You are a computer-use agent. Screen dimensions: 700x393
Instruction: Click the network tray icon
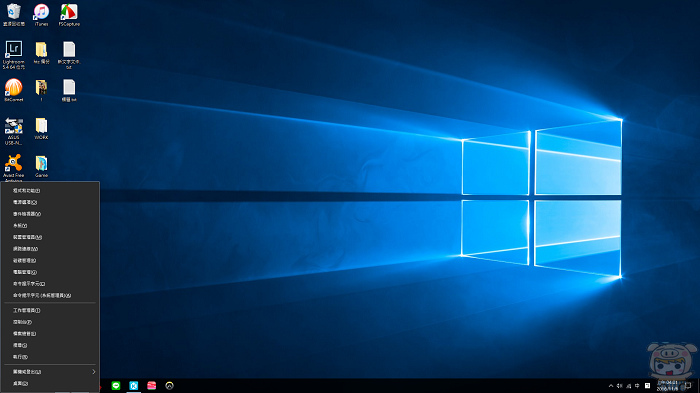629,386
